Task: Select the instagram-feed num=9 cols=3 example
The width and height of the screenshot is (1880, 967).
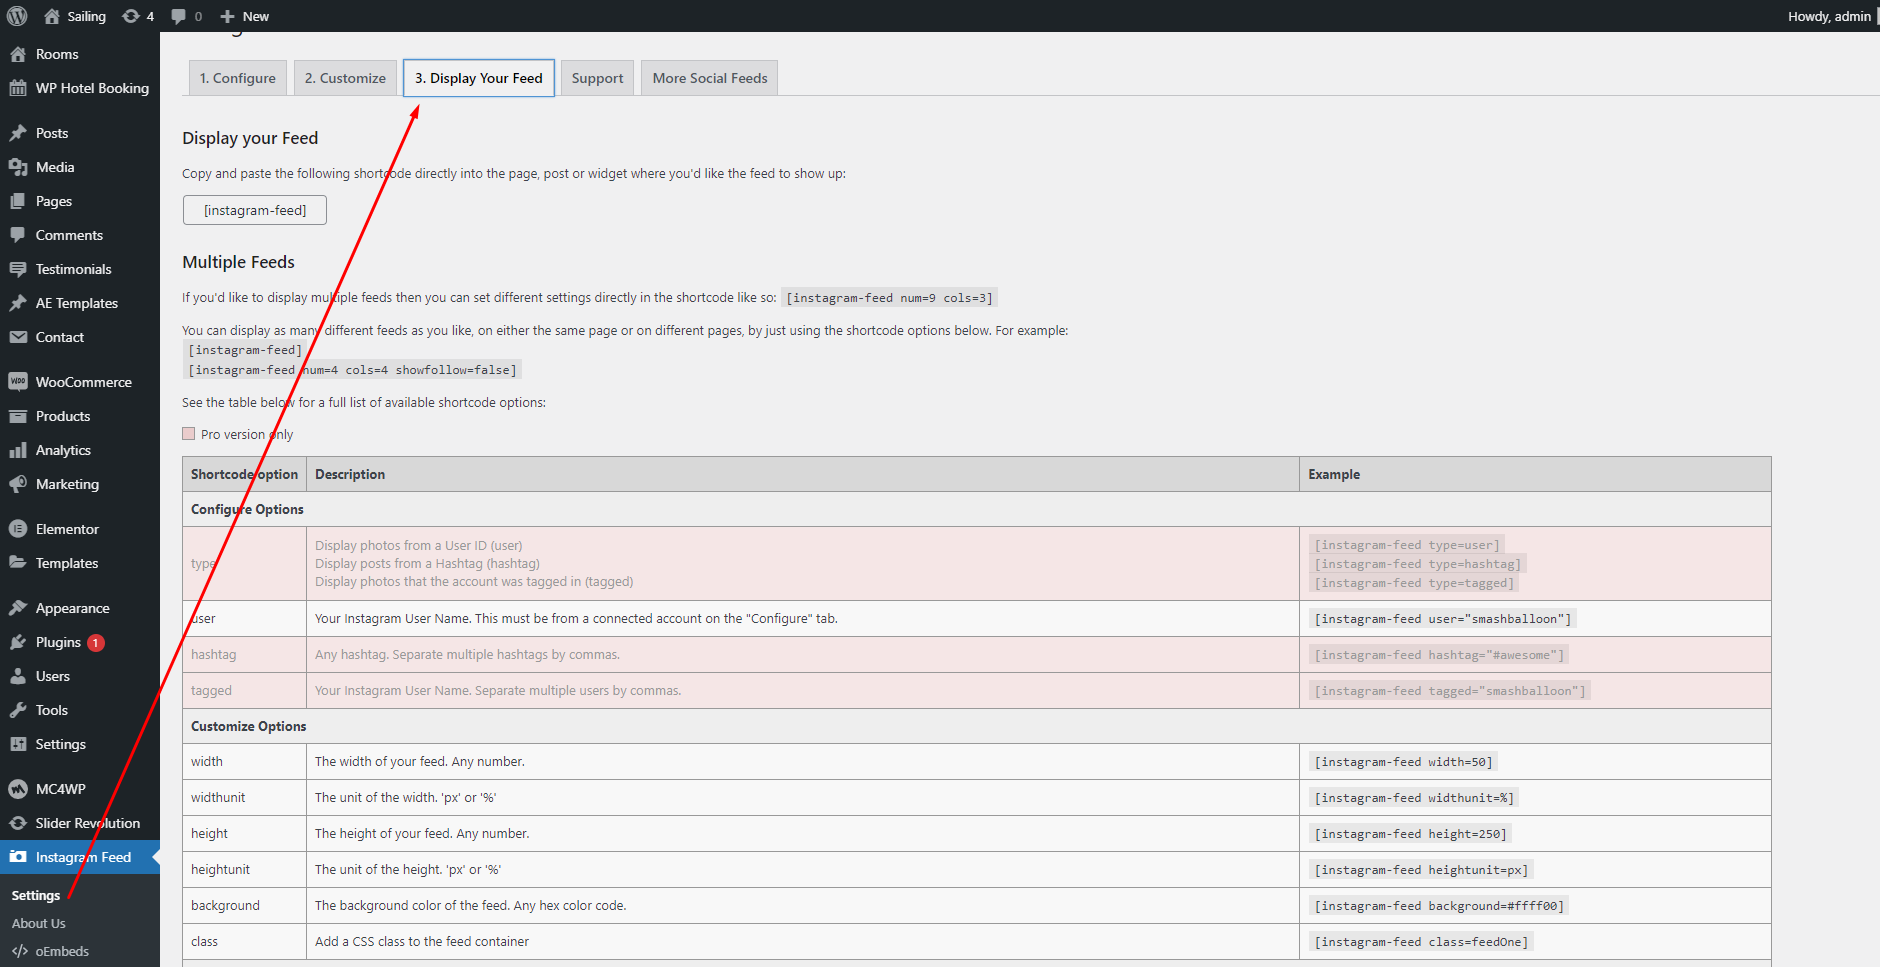Action: [888, 297]
